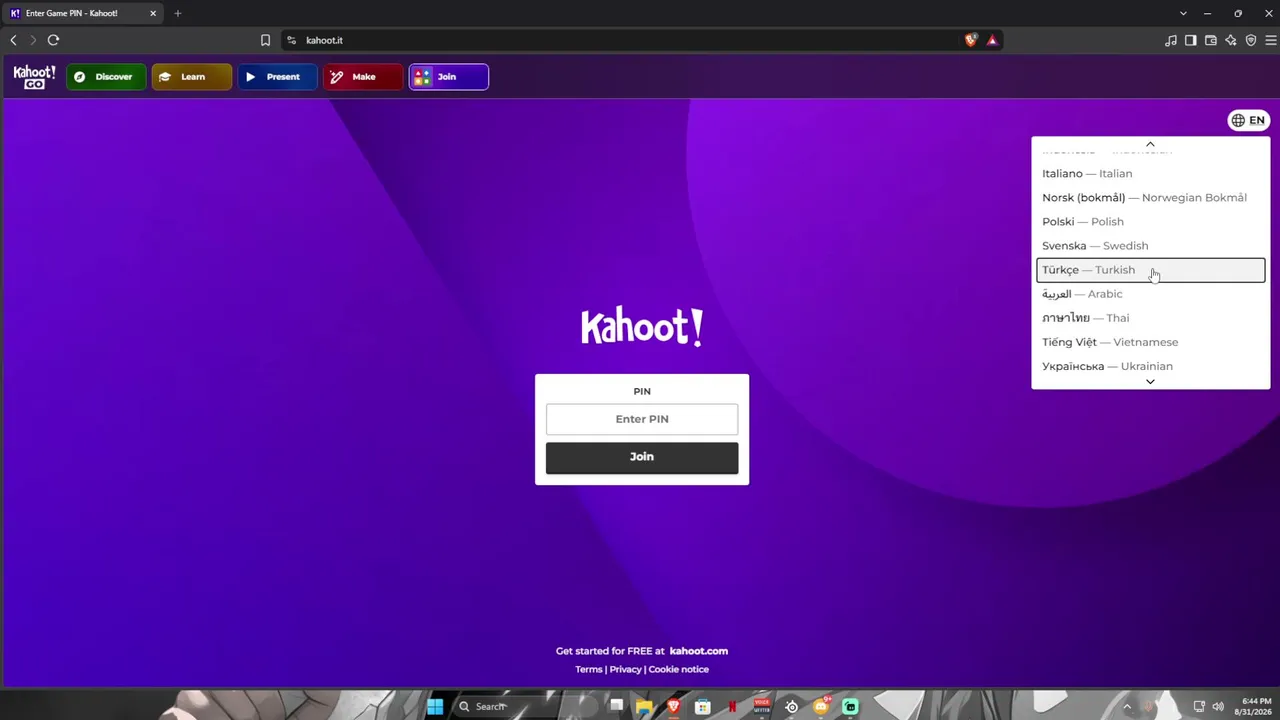Viewport: 1280px width, 720px height.
Task: Open a new browser tab
Action: [x=178, y=13]
